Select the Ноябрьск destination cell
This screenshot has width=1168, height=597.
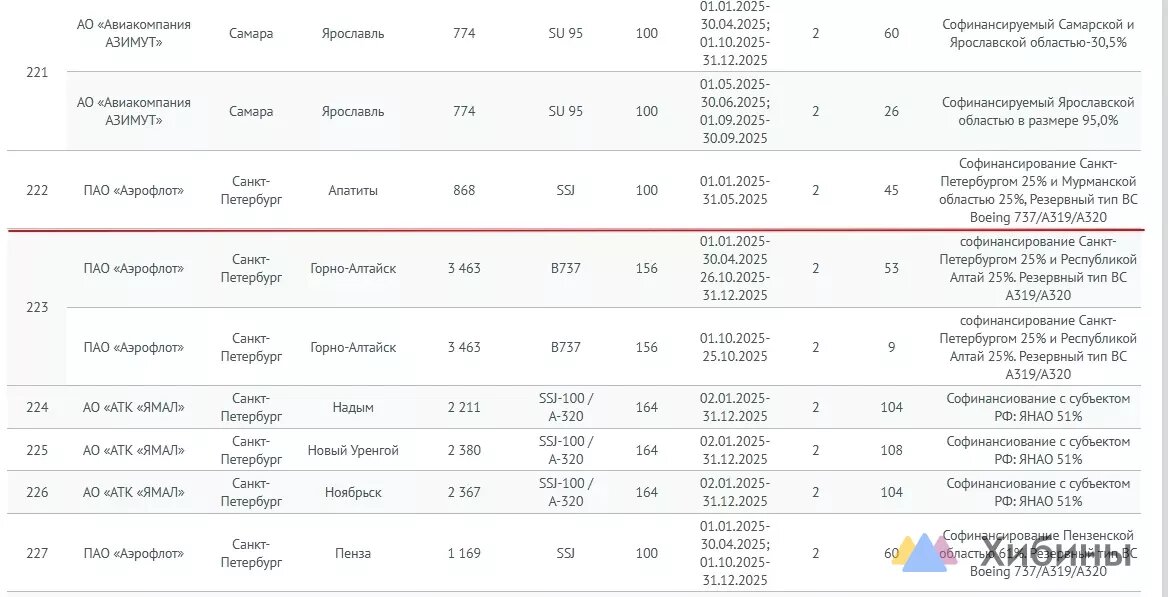coord(353,492)
